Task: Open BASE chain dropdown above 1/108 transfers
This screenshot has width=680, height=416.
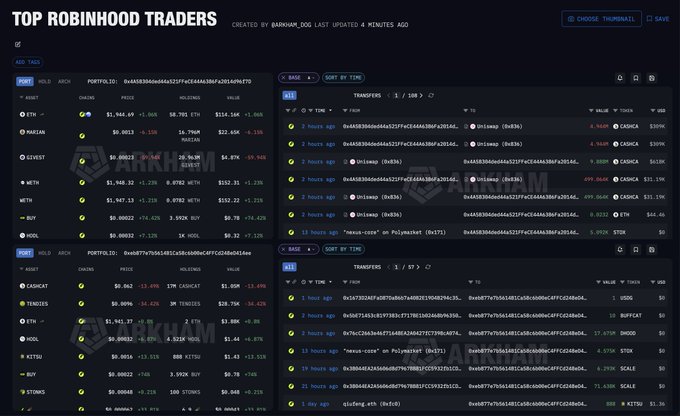Action: pyautogui.click(x=310, y=78)
